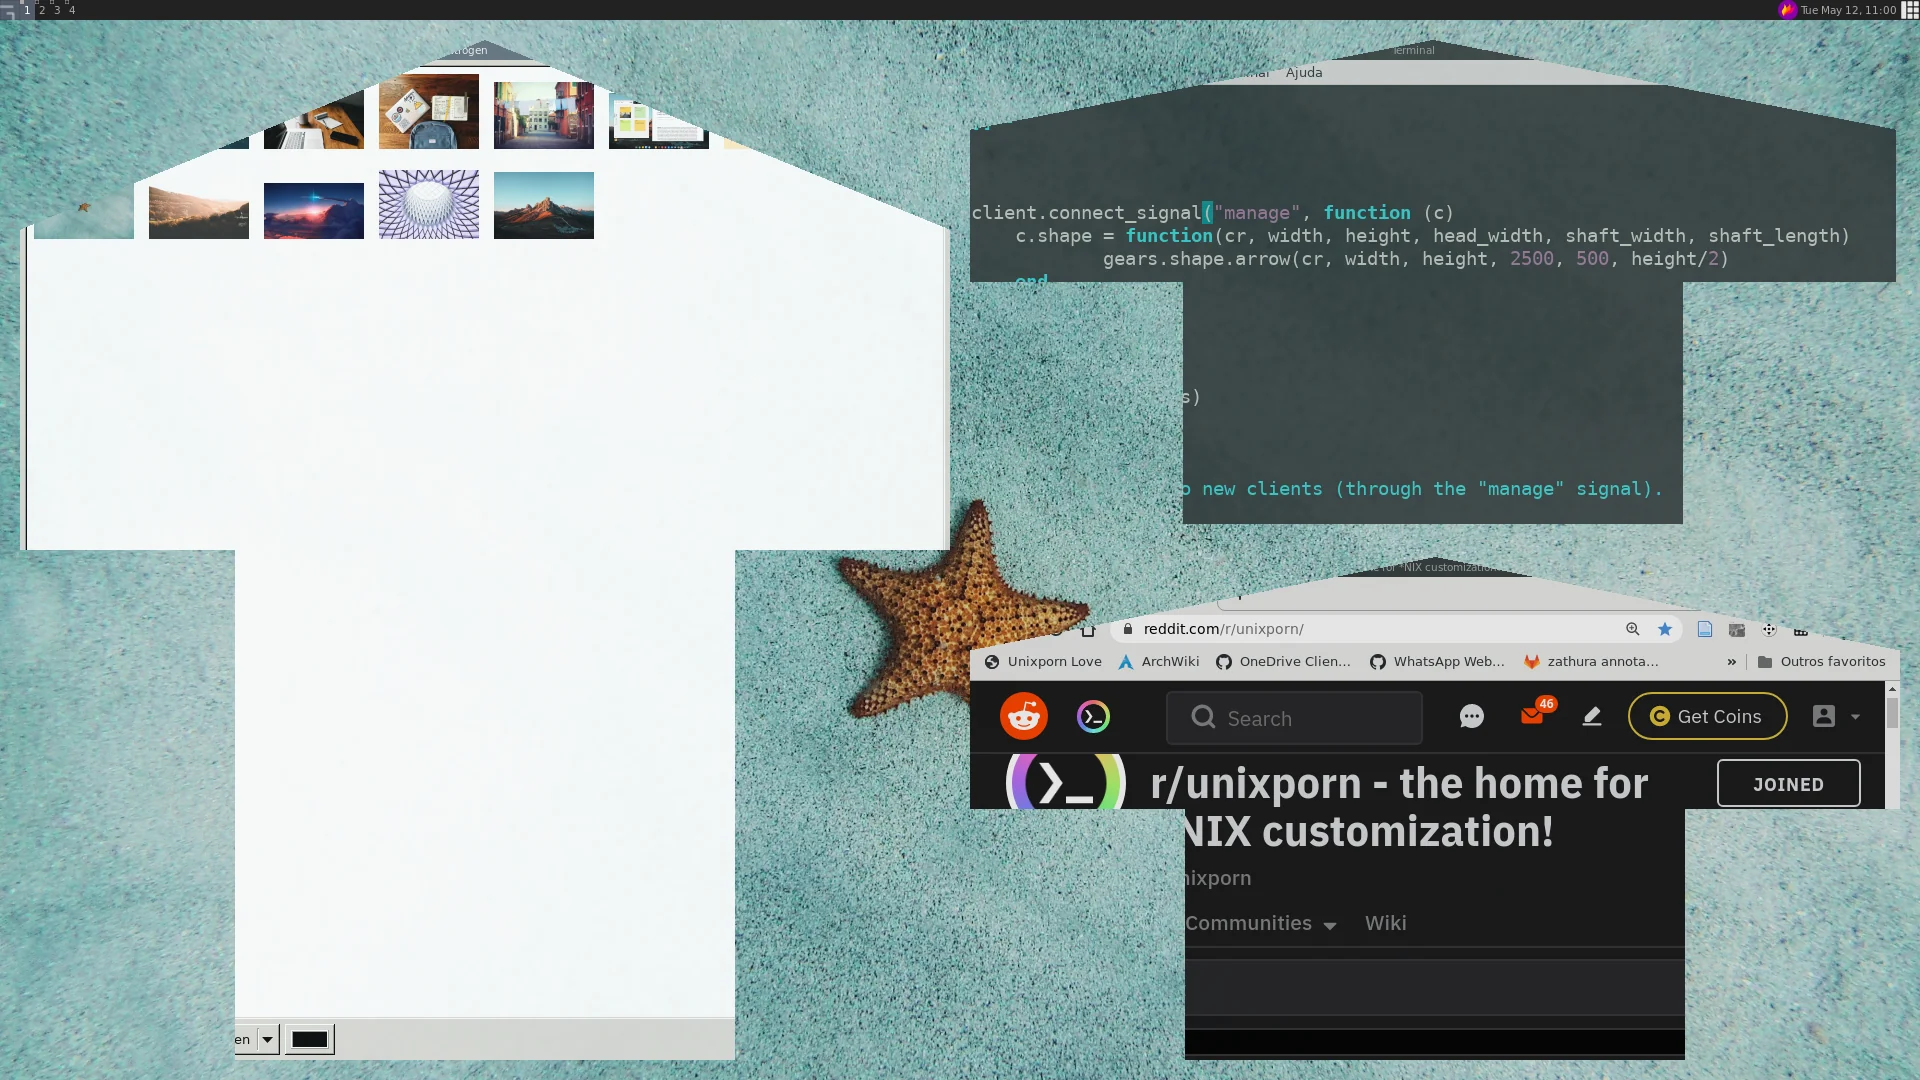Open the create post pencil icon
The height and width of the screenshot is (1080, 1920).
click(x=1592, y=716)
